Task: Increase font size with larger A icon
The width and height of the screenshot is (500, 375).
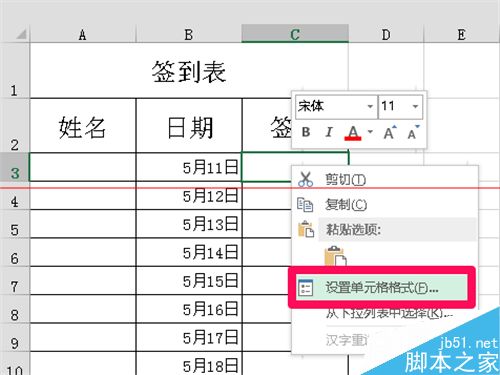Action: tap(389, 132)
